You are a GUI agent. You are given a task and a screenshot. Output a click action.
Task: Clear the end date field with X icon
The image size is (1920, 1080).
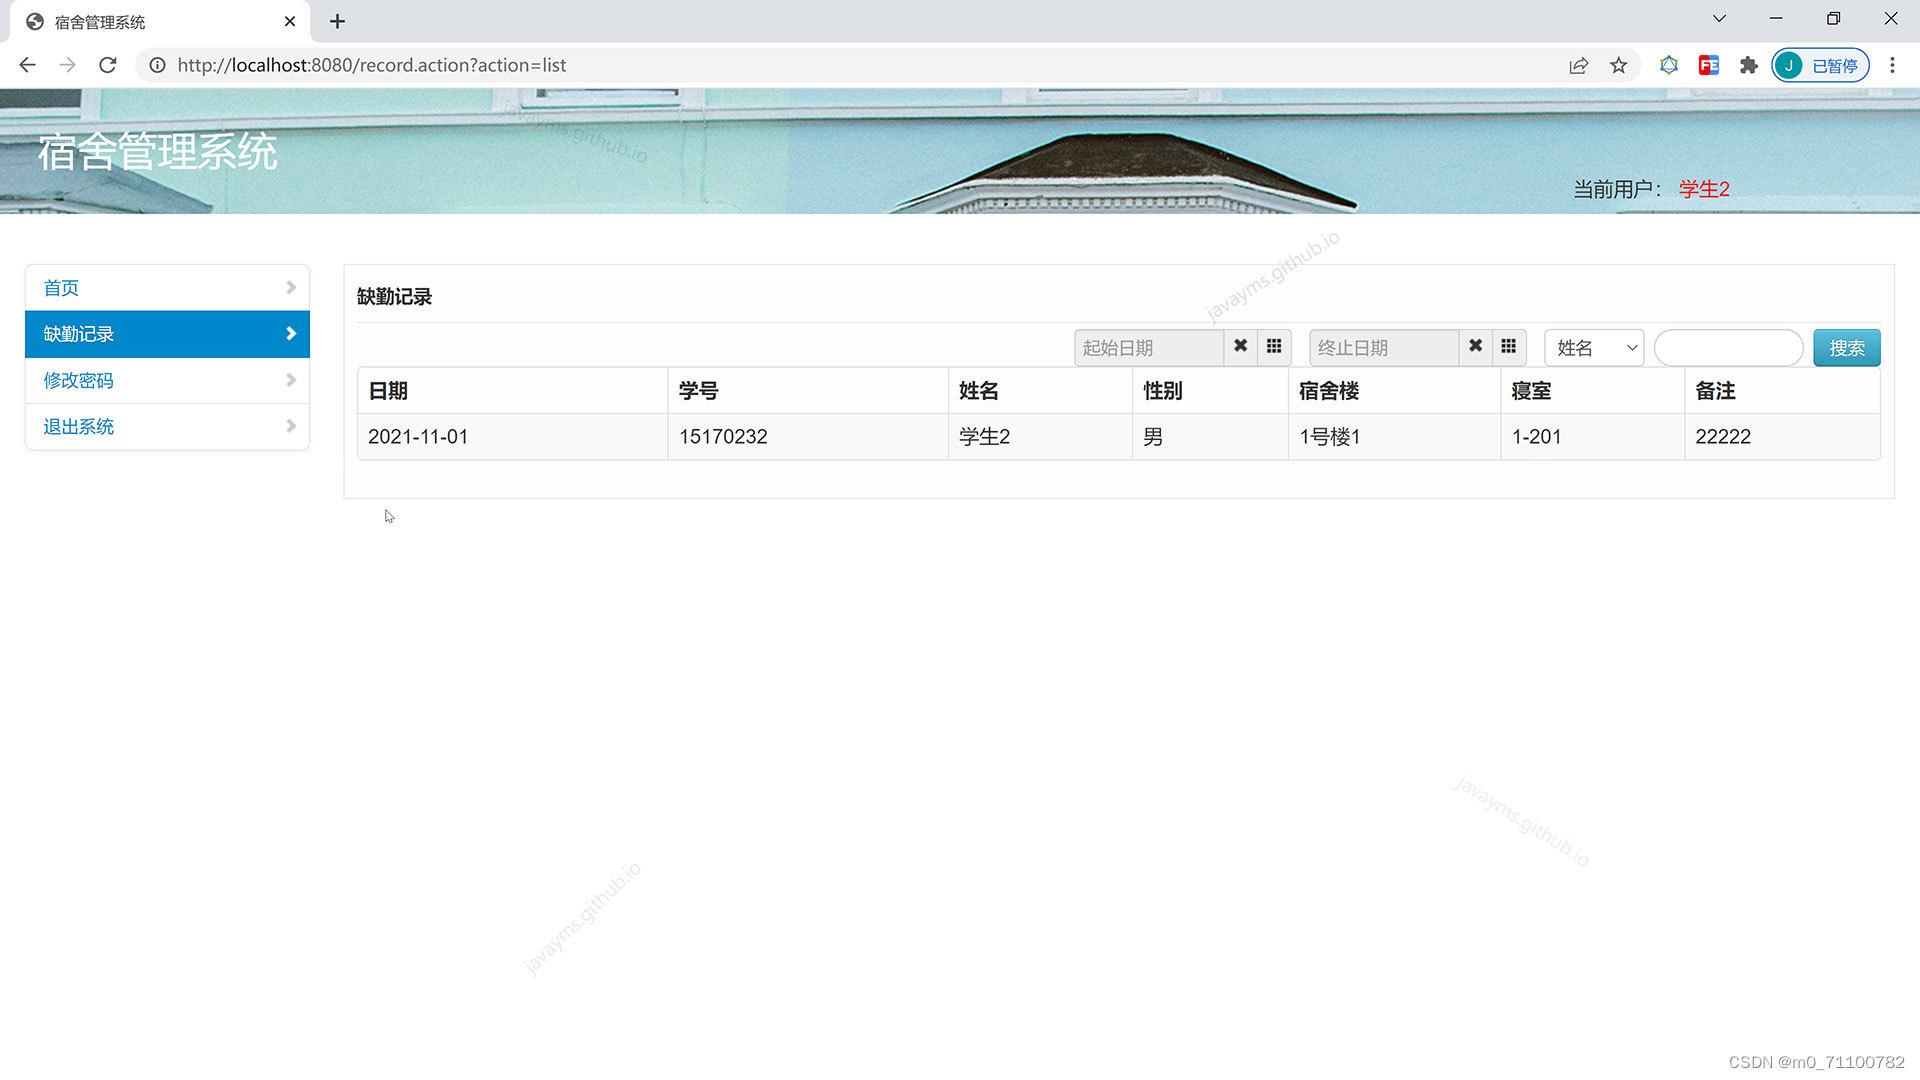(x=1475, y=346)
